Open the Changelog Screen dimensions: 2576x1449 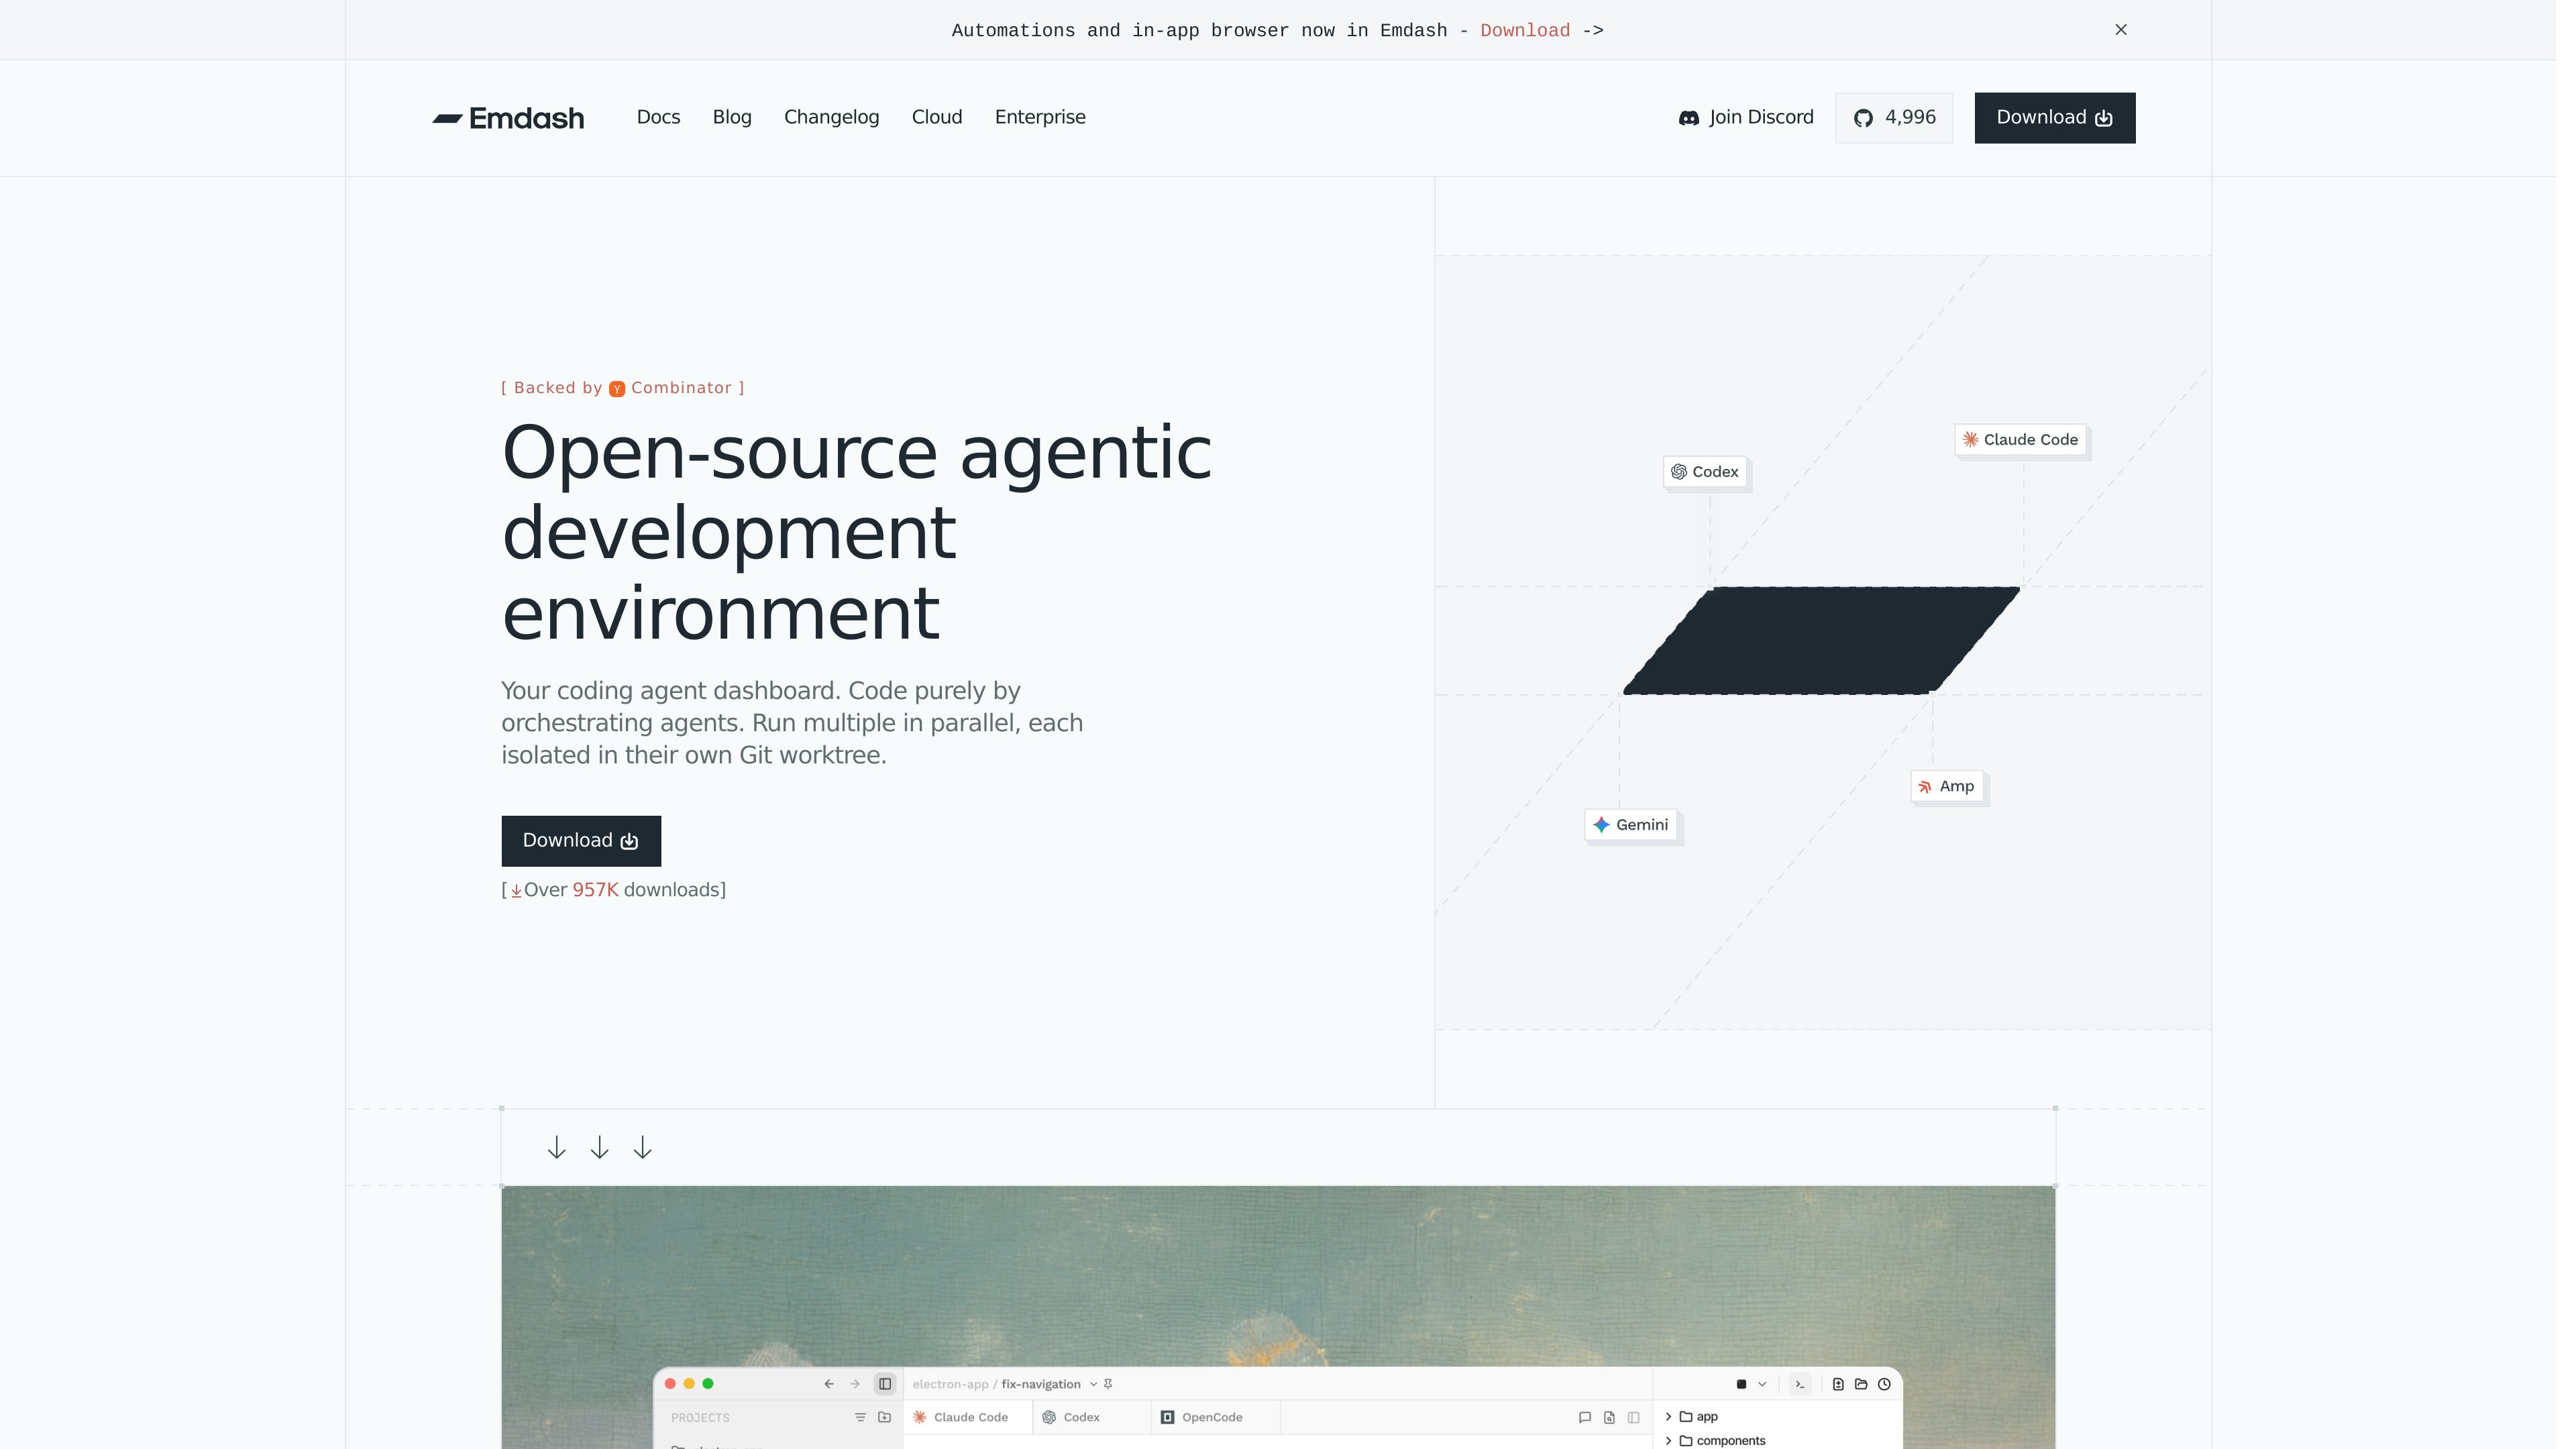[831, 117]
